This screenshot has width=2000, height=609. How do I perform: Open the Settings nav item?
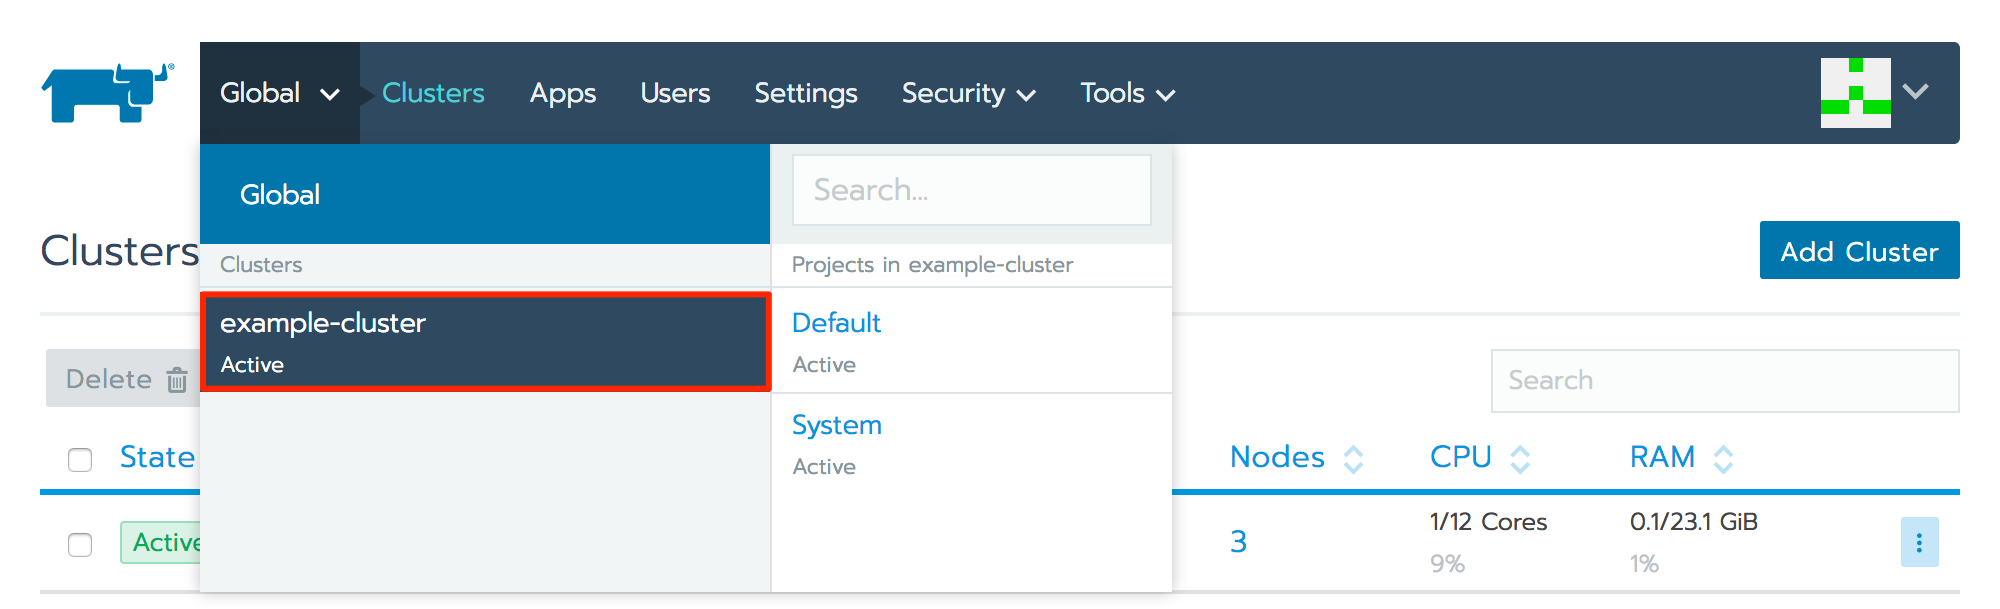tap(805, 93)
